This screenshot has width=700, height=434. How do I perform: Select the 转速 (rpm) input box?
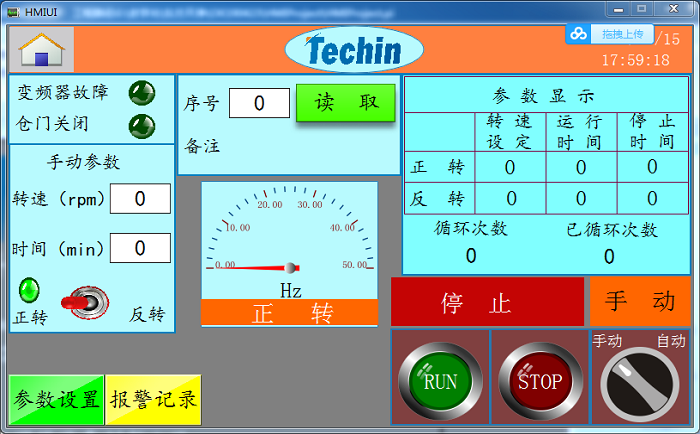pyautogui.click(x=139, y=199)
